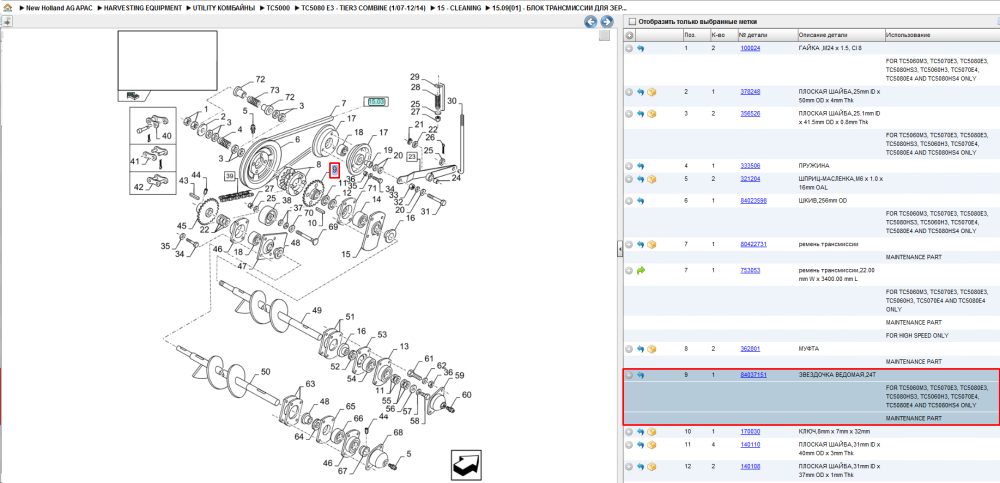Select boxed callout 39 in diagram
The image size is (1000, 483).
tap(229, 177)
